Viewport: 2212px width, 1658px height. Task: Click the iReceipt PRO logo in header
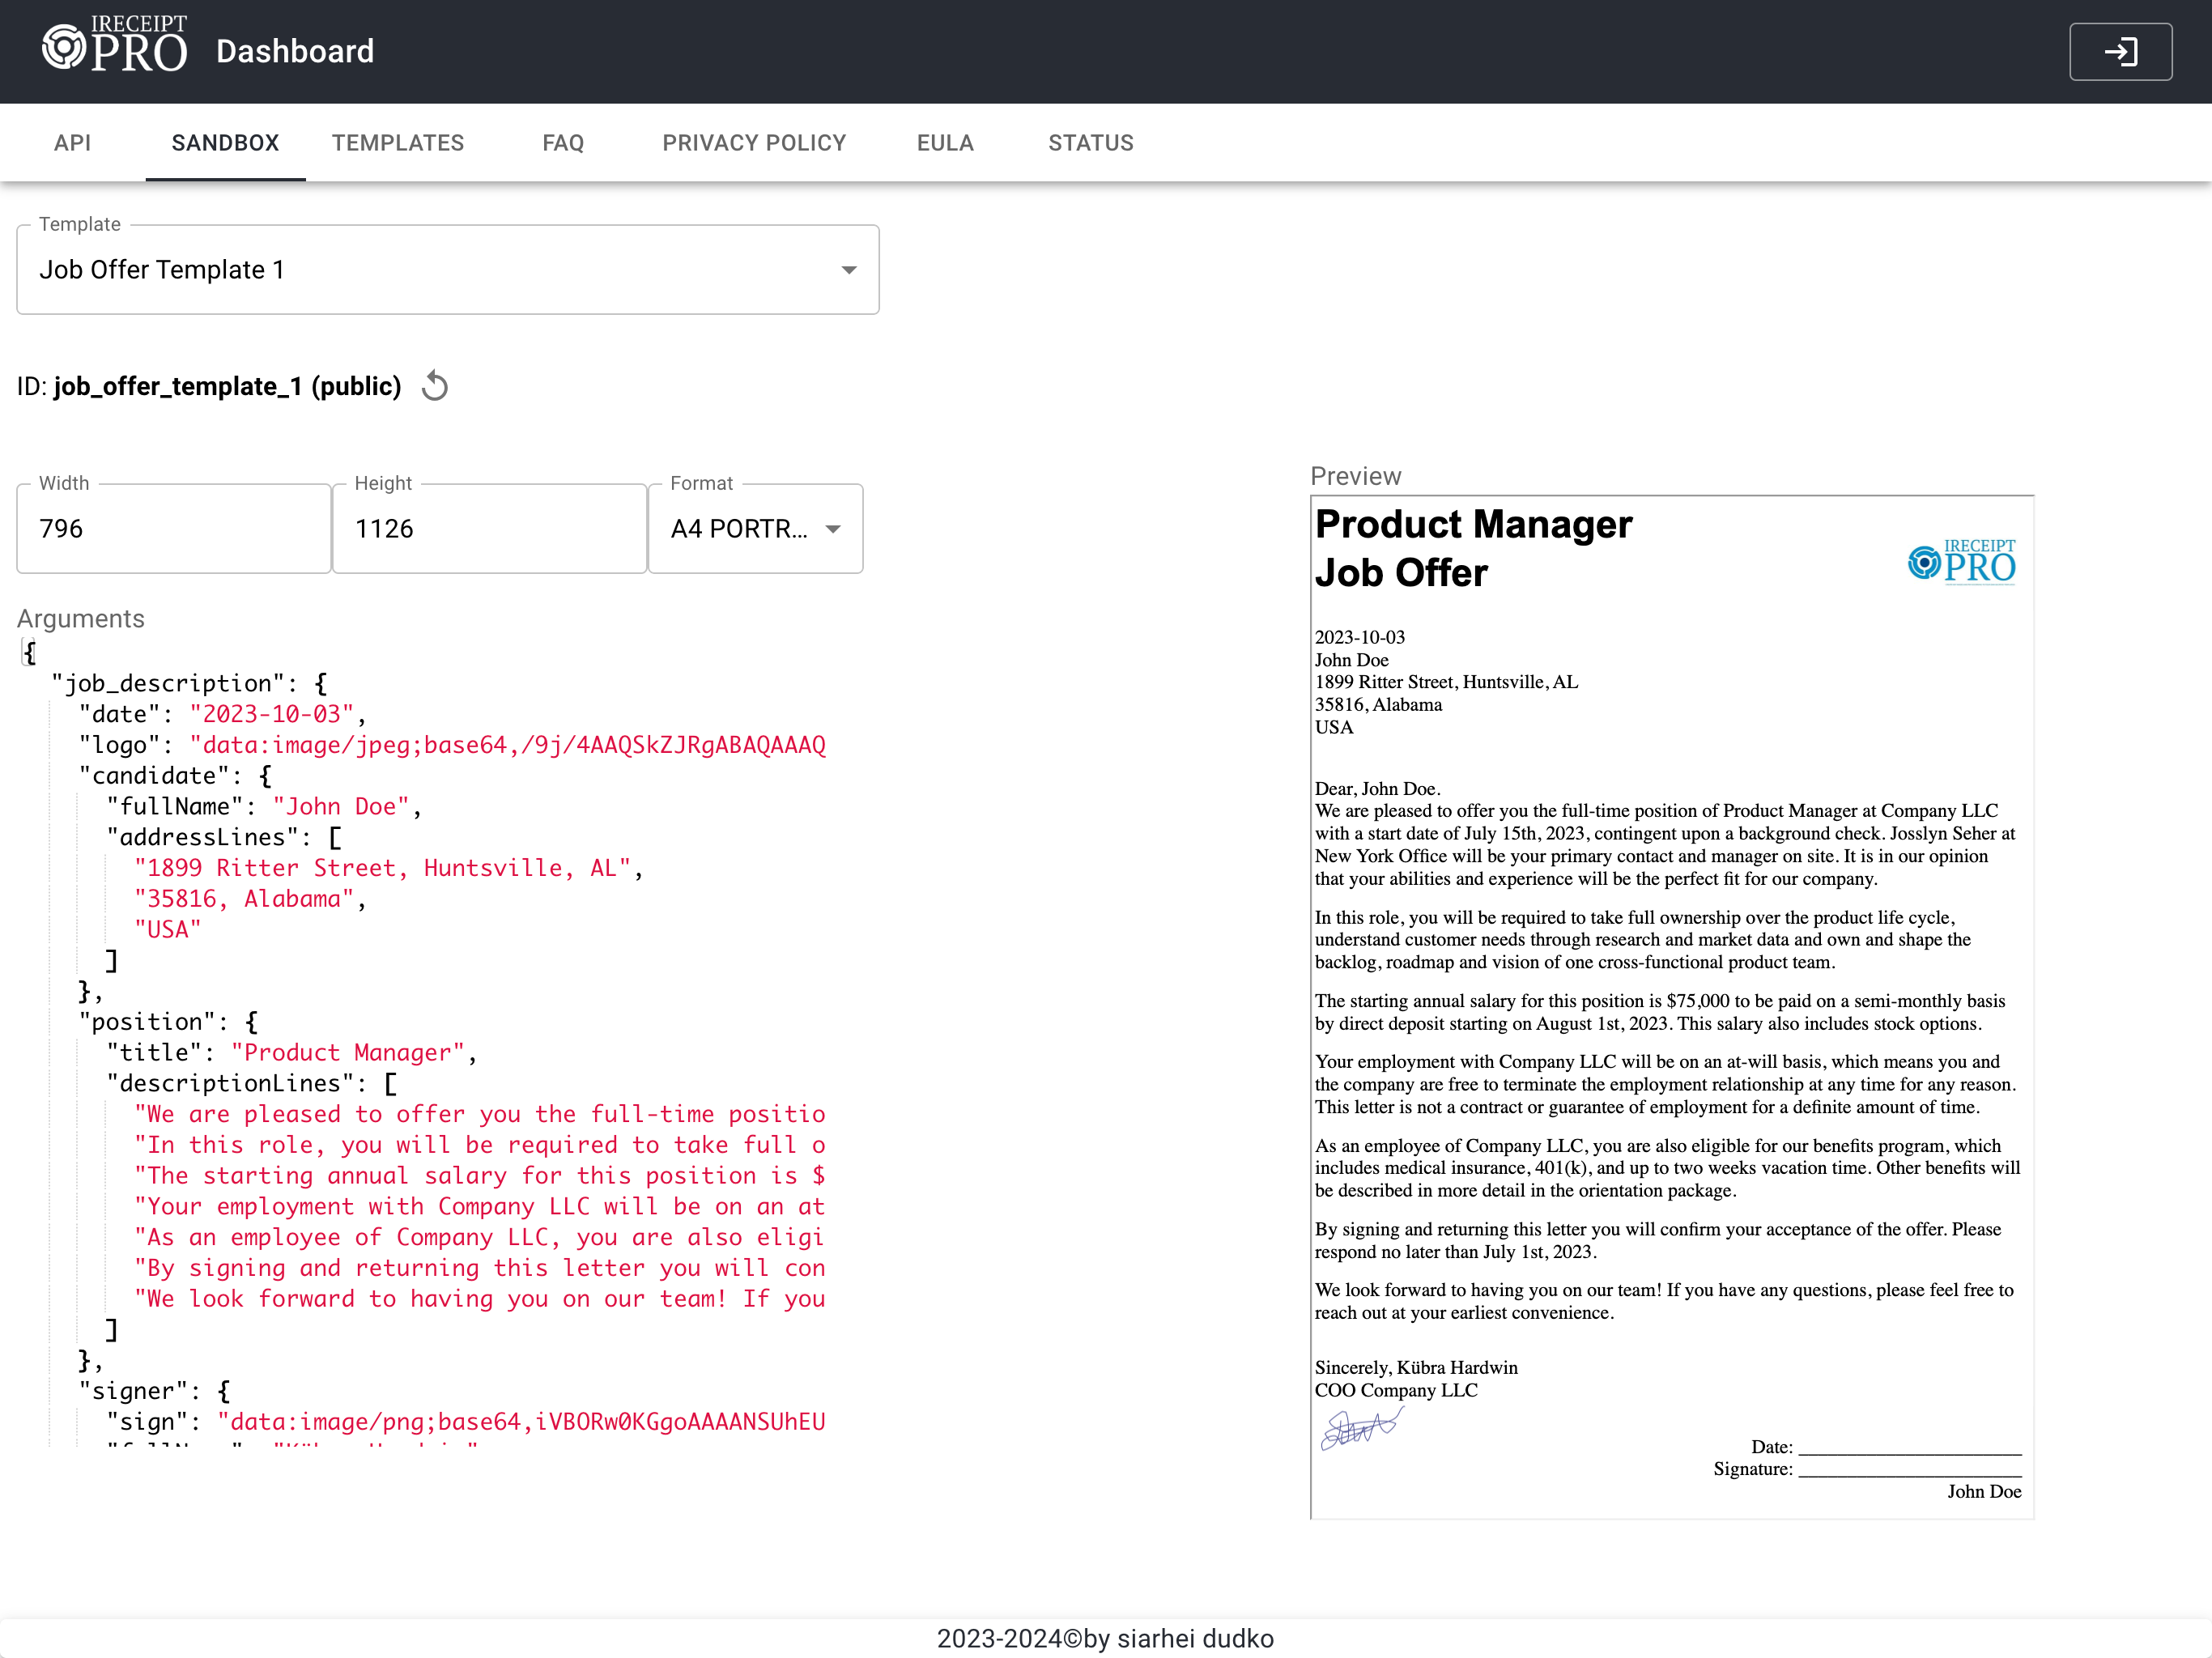115,45
